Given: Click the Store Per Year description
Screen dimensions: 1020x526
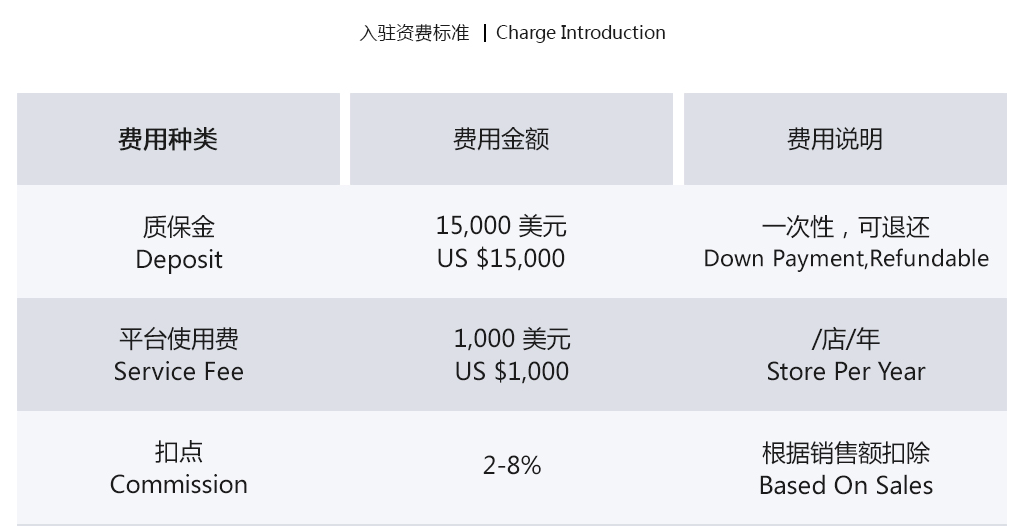Looking at the screenshot, I should tap(846, 371).
